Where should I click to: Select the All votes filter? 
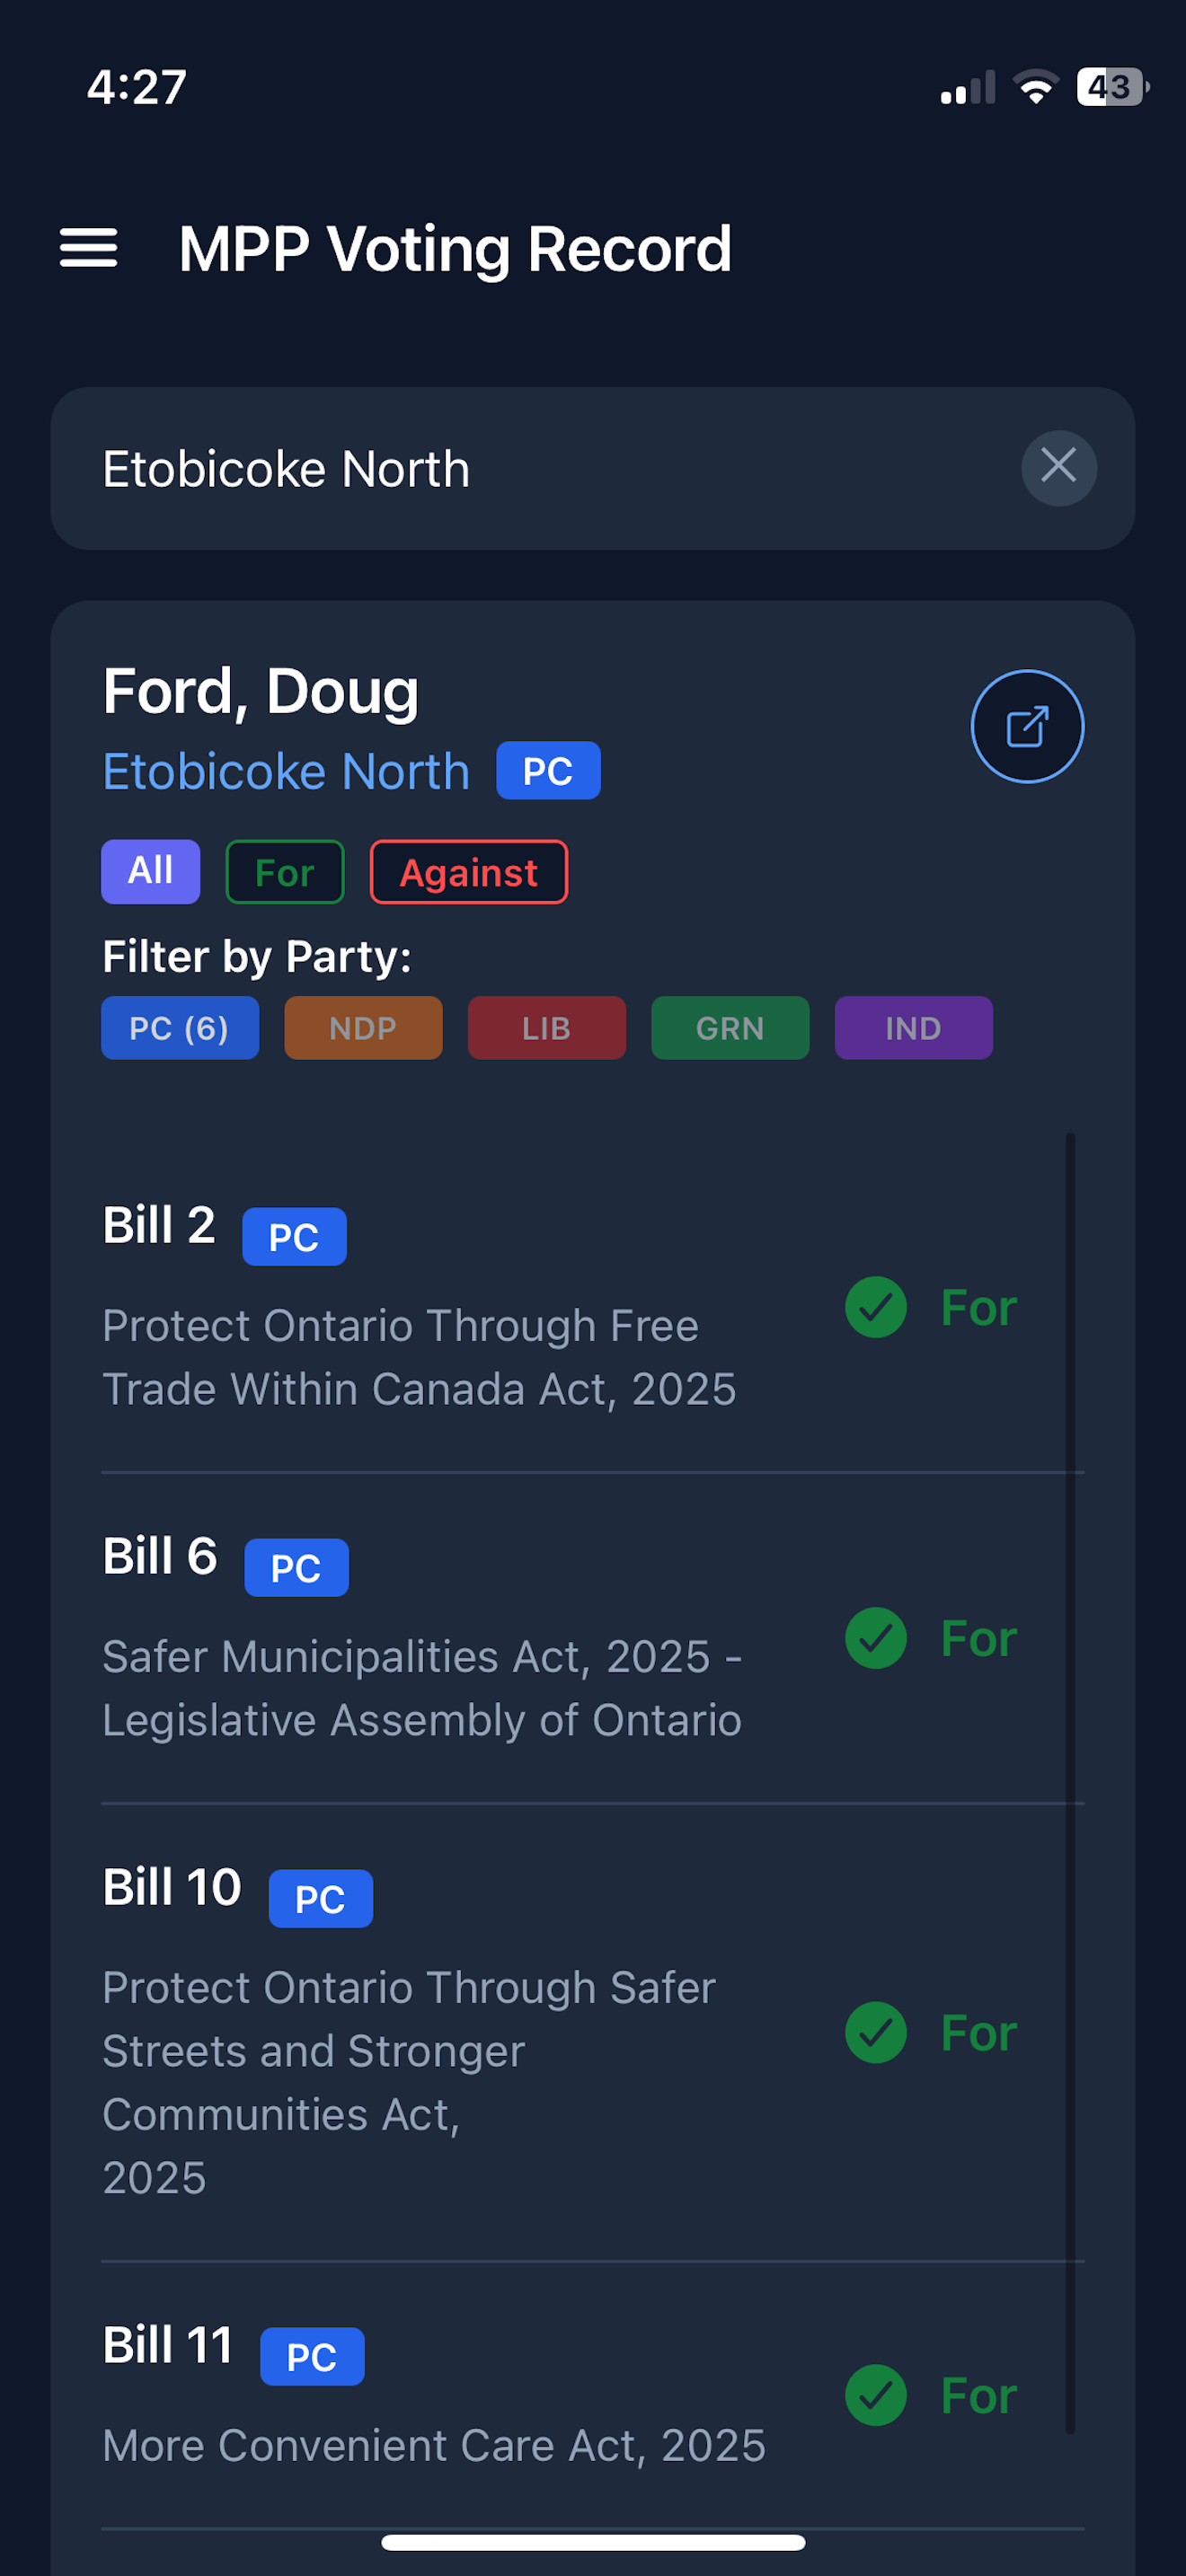pyautogui.click(x=150, y=871)
